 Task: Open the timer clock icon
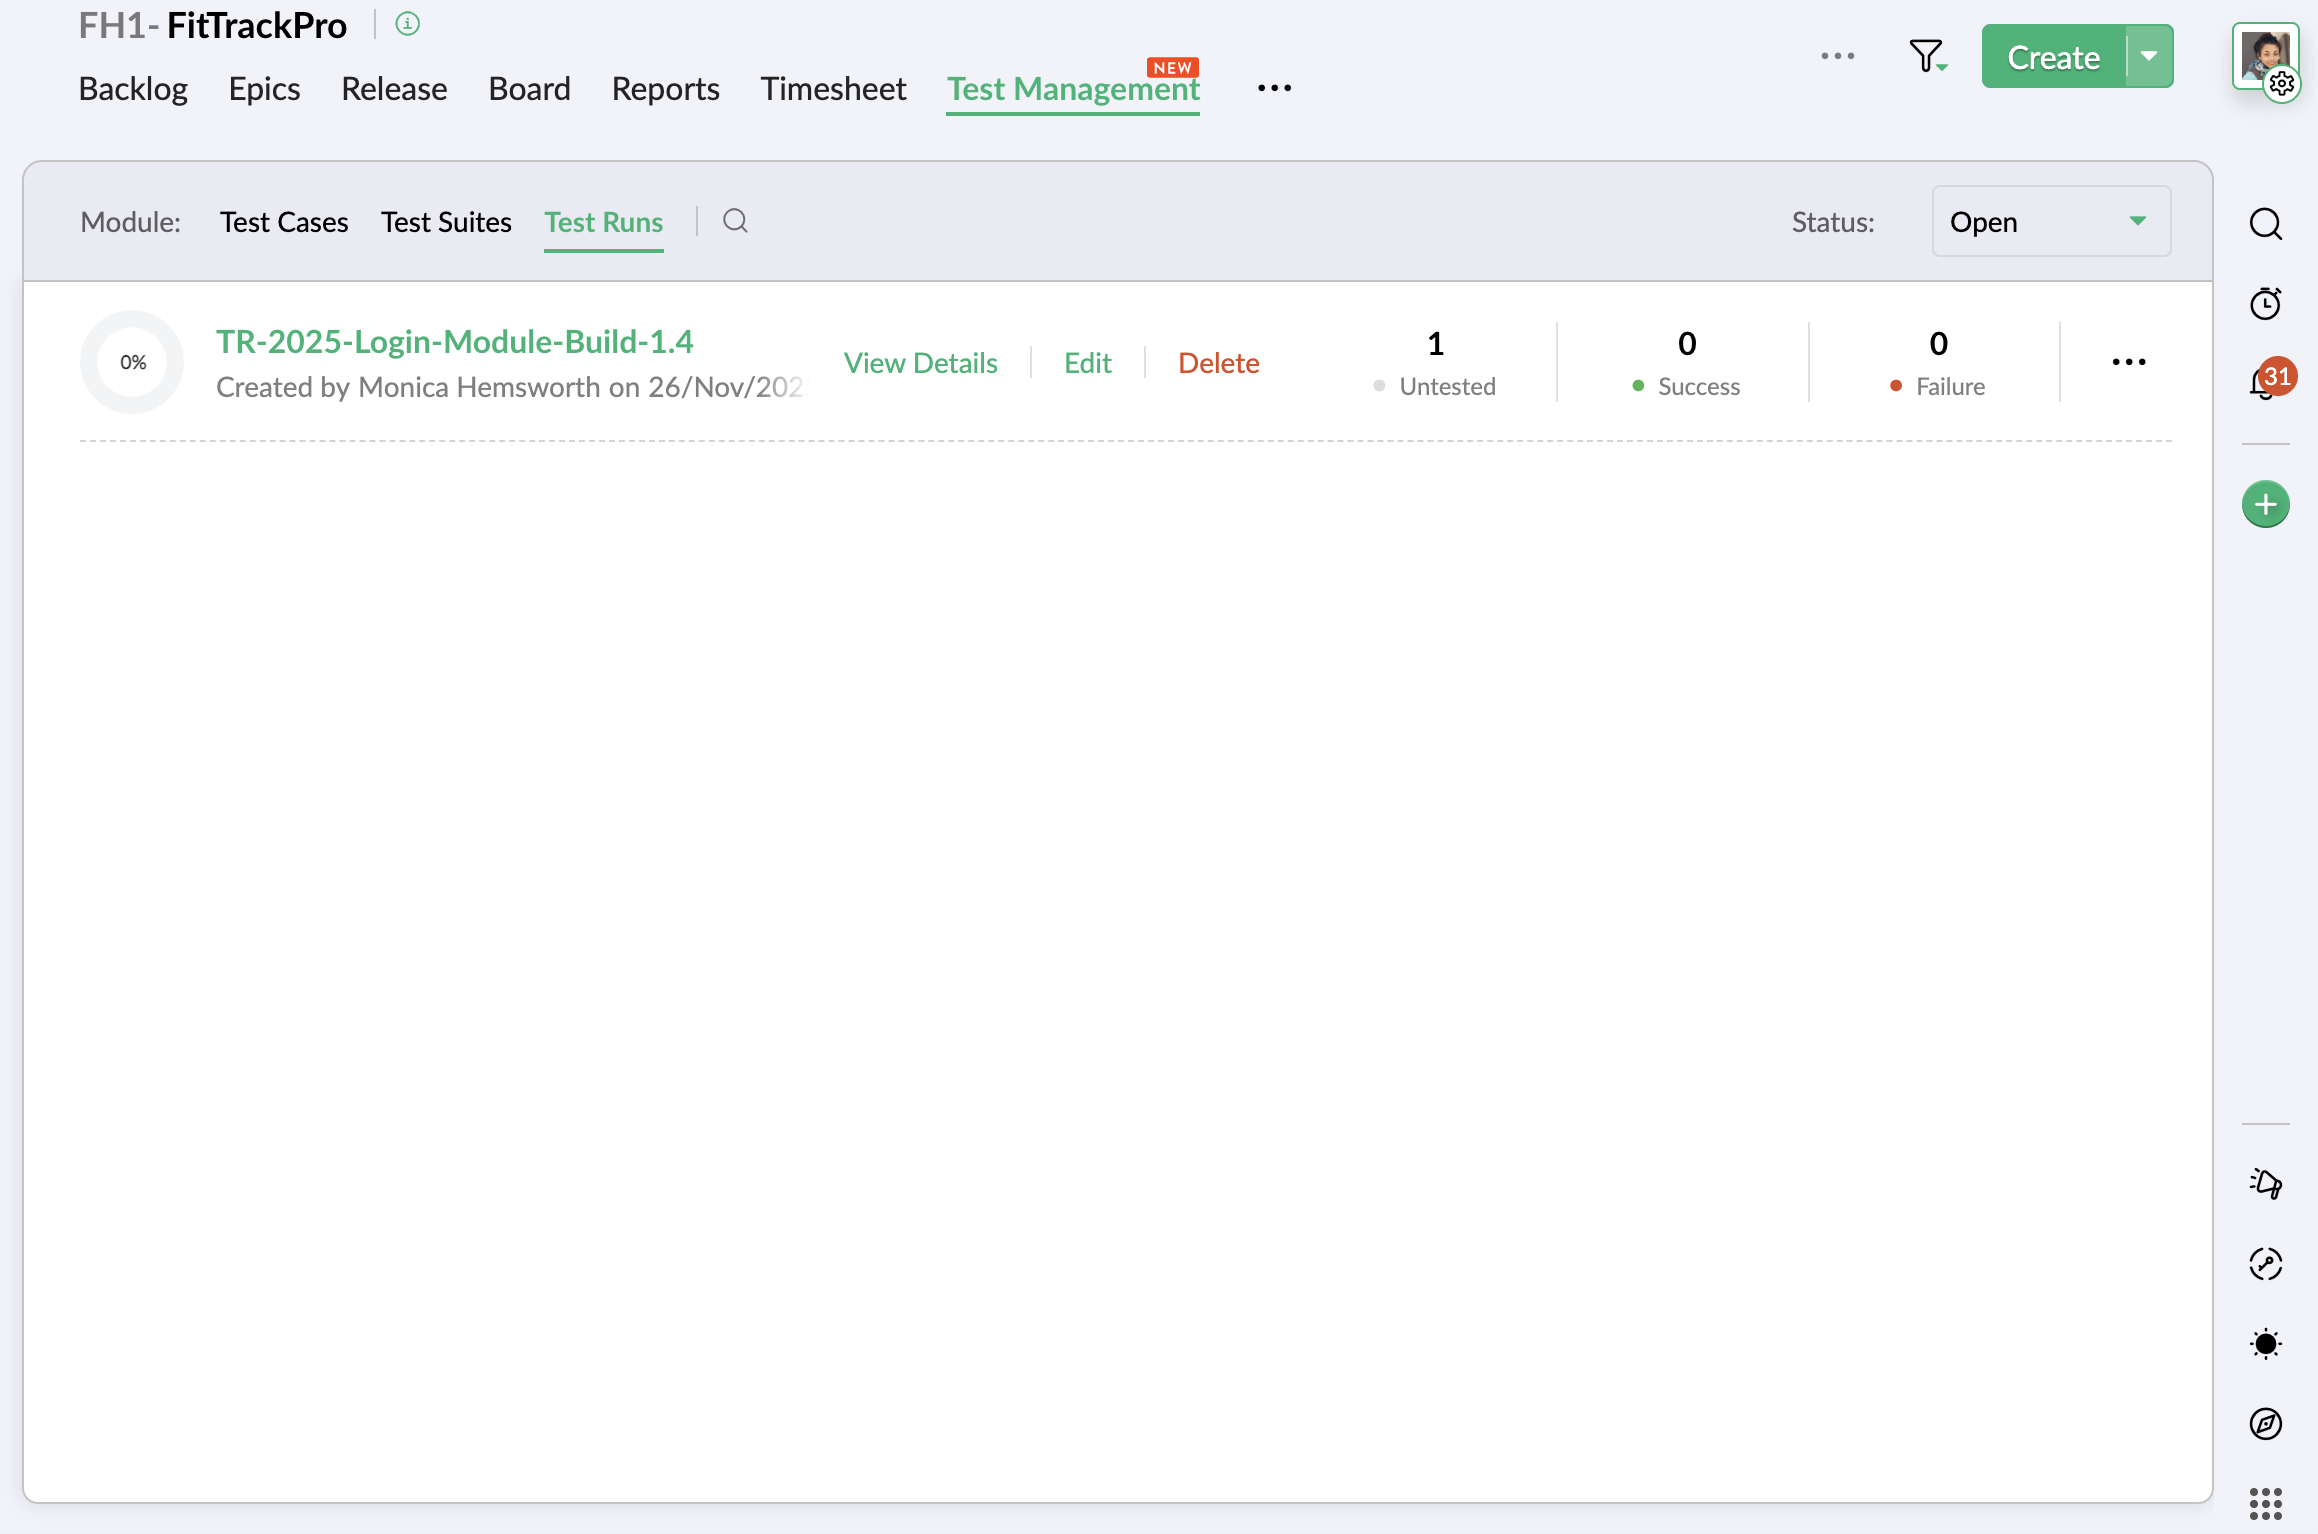click(2265, 303)
